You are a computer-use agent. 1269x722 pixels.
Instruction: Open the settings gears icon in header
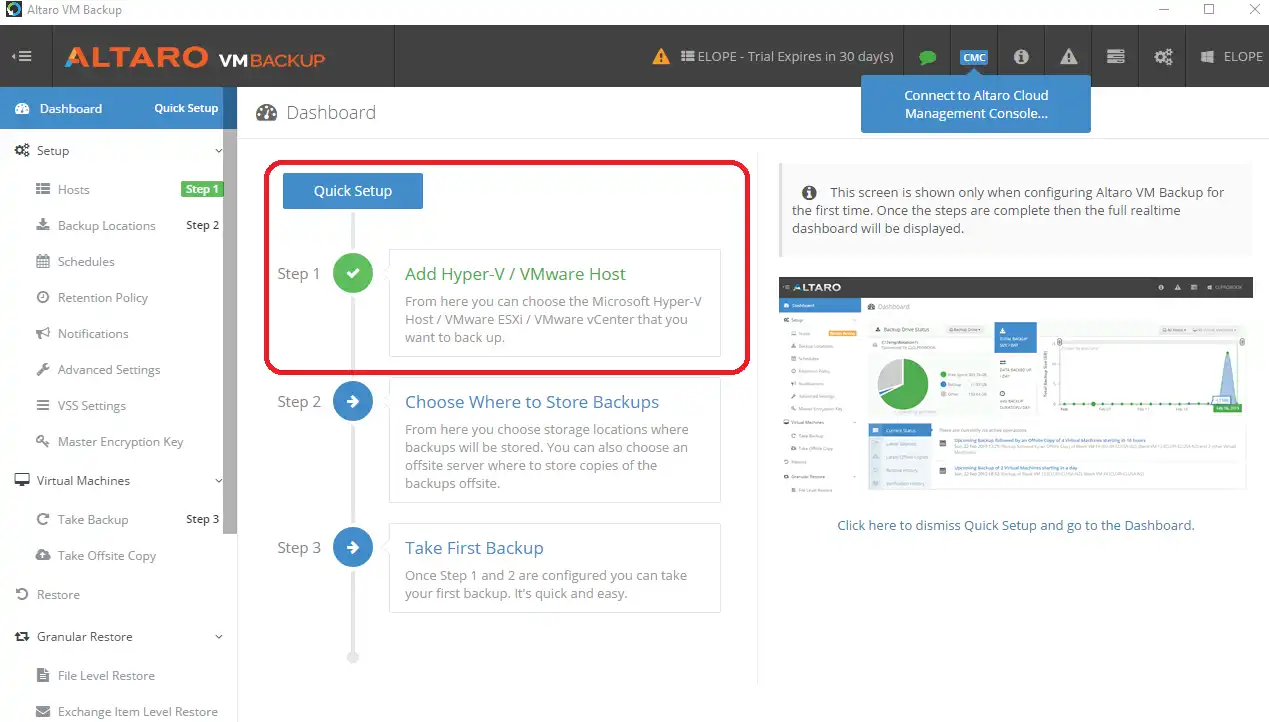[1163, 57]
